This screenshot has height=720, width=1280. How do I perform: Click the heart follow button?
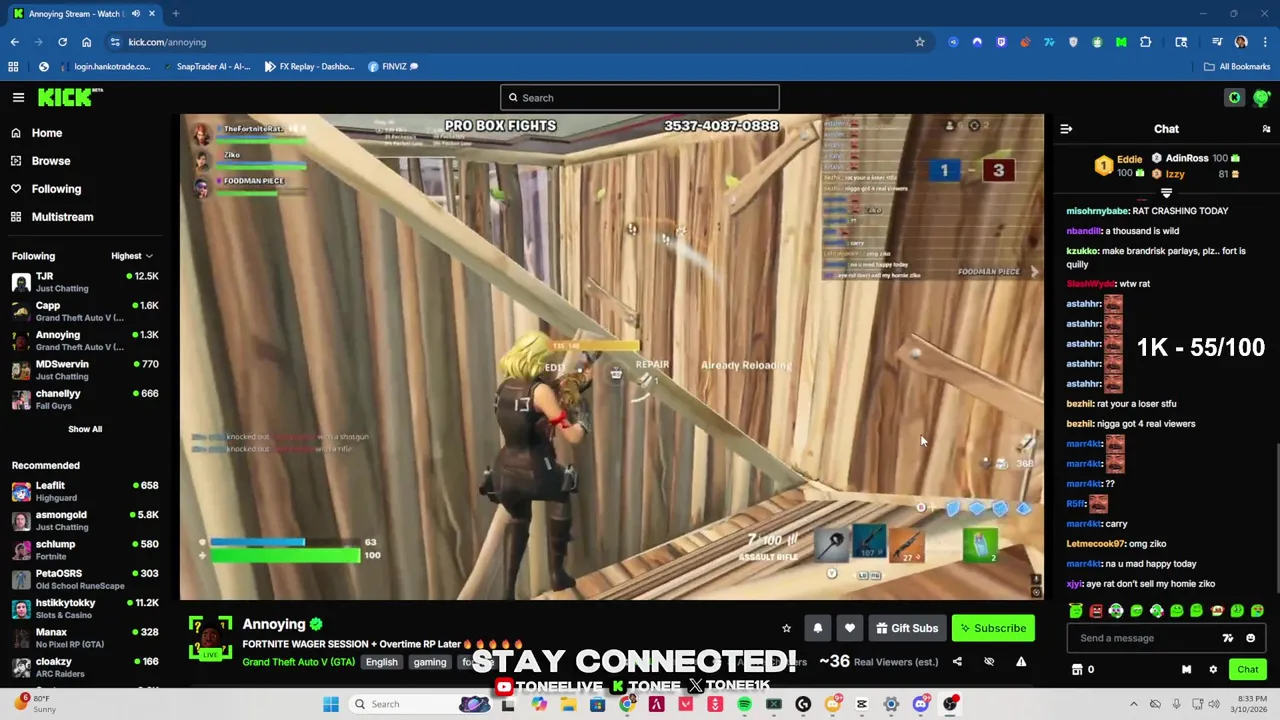[x=850, y=628]
